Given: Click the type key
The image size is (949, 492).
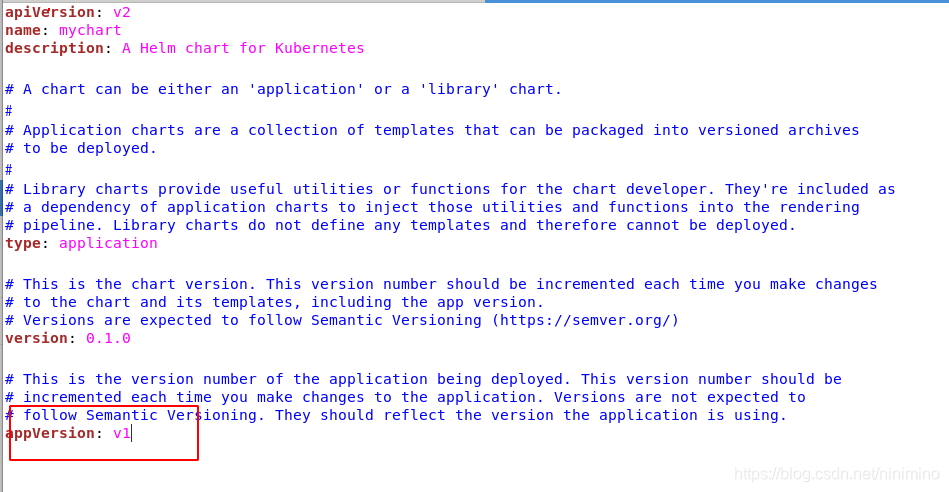Looking at the screenshot, I should click(x=22, y=243).
